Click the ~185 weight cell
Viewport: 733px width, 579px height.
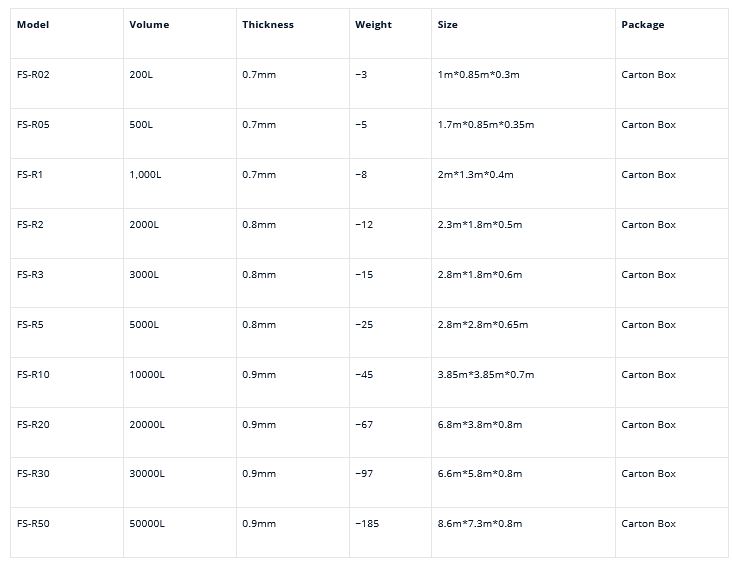coord(367,524)
